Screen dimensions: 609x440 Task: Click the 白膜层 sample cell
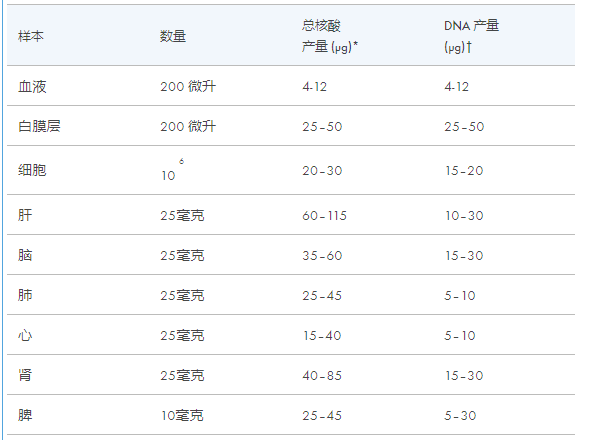(x=39, y=126)
